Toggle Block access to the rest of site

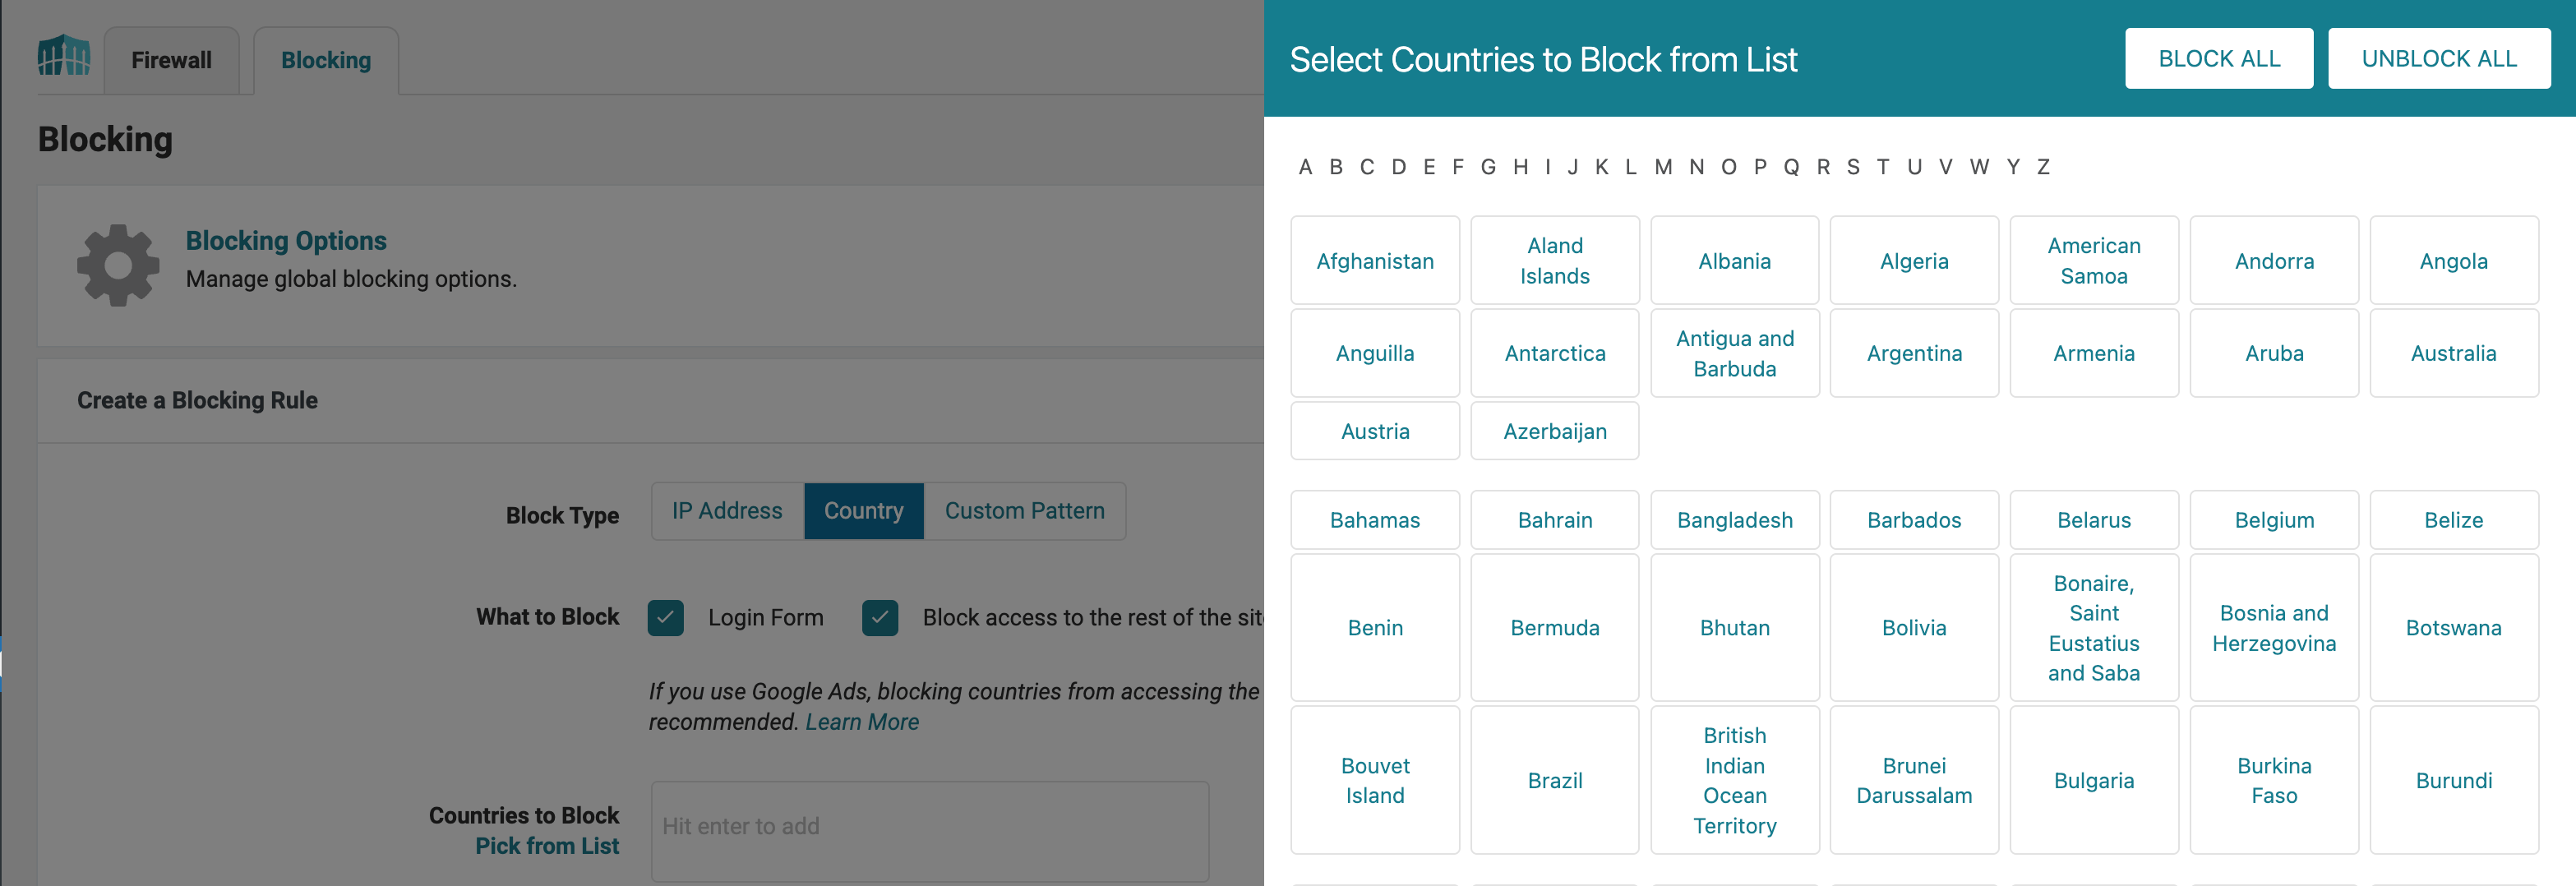879,617
